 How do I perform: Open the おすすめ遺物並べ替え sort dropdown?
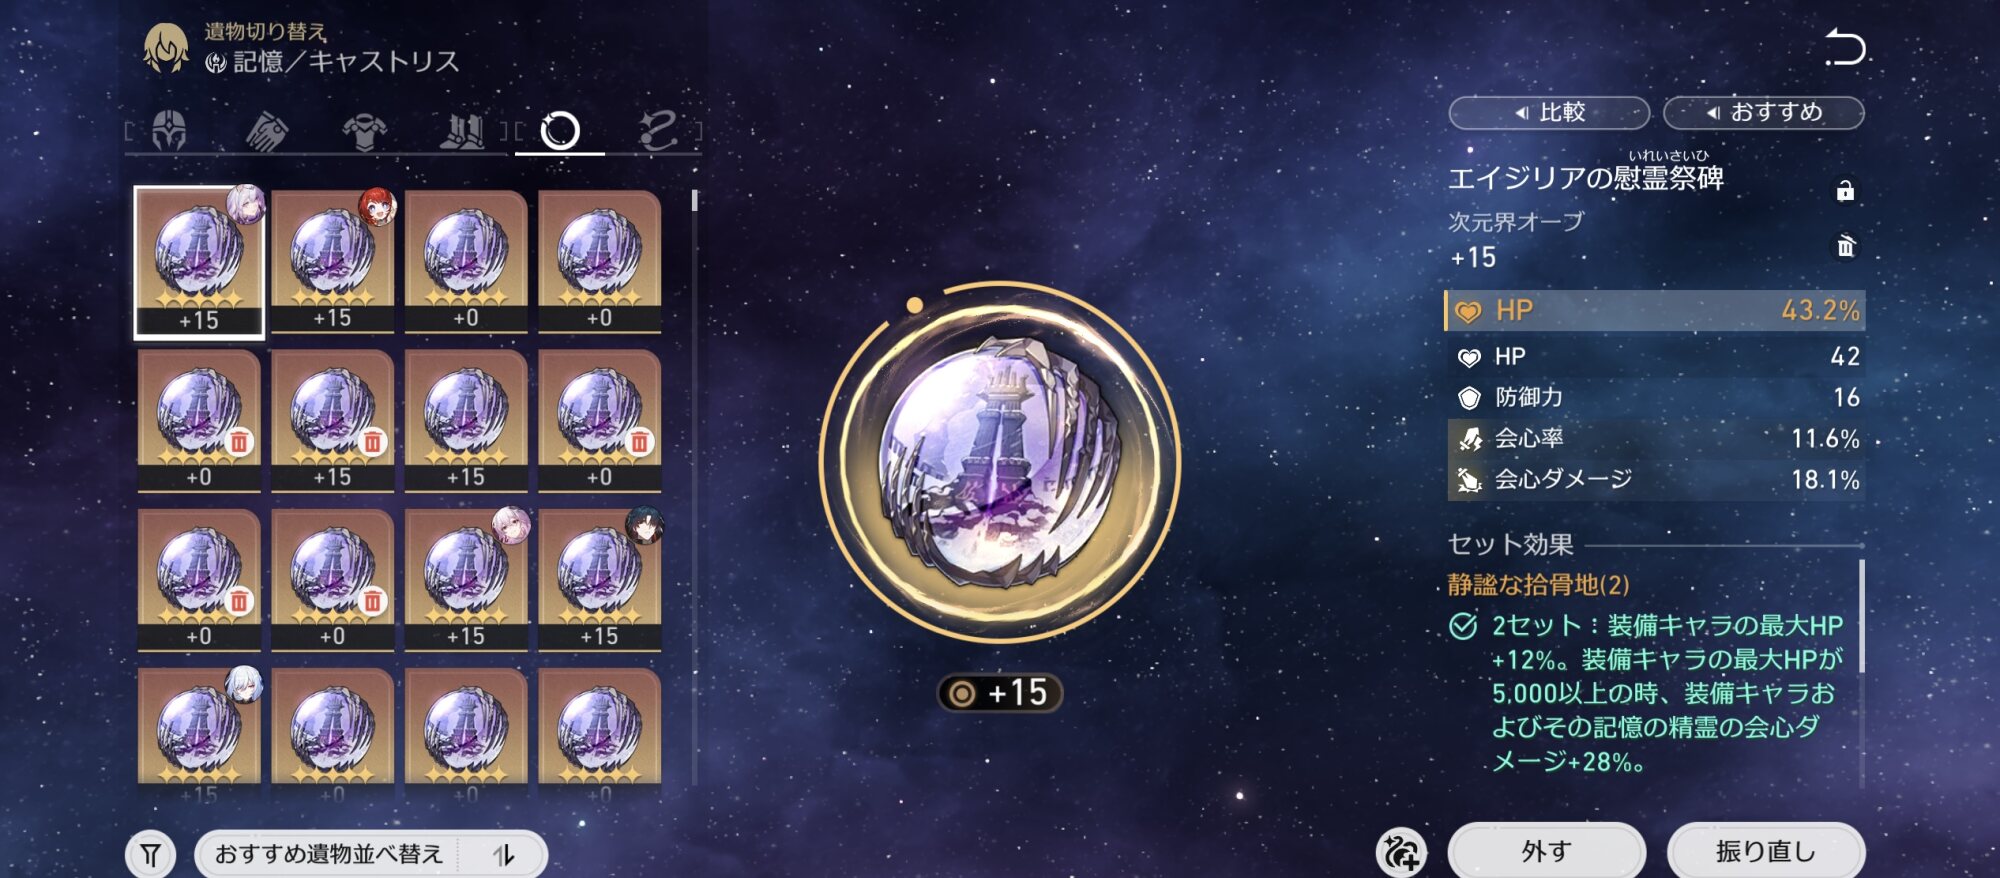pos(329,855)
